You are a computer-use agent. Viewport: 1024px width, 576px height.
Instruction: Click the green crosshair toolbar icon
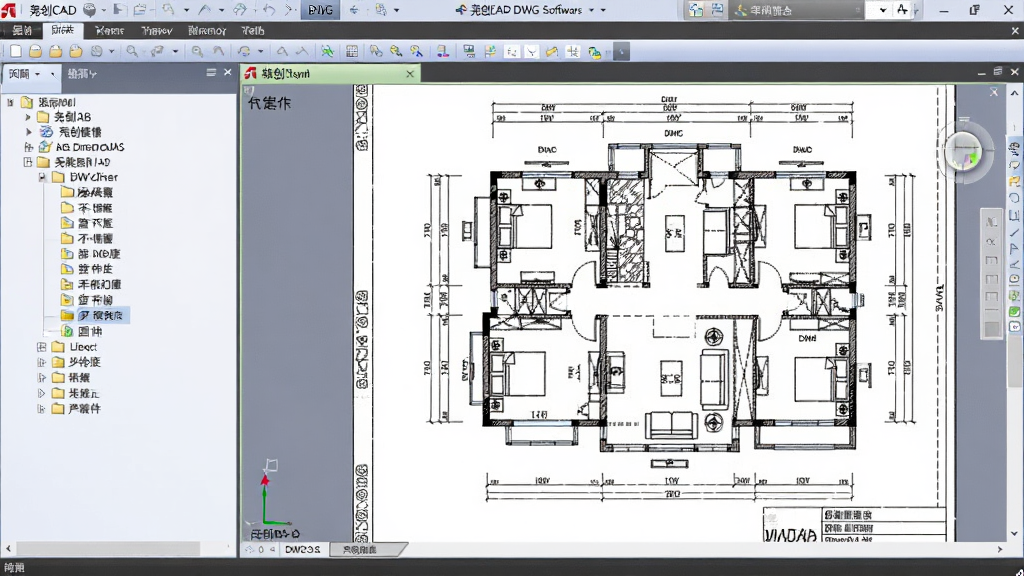point(327,51)
